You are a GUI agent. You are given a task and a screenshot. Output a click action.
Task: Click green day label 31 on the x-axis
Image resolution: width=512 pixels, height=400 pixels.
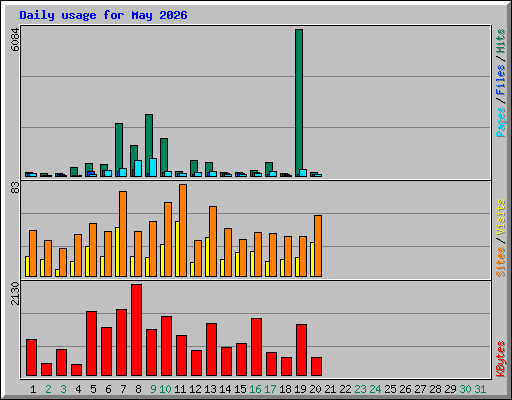click(x=480, y=389)
